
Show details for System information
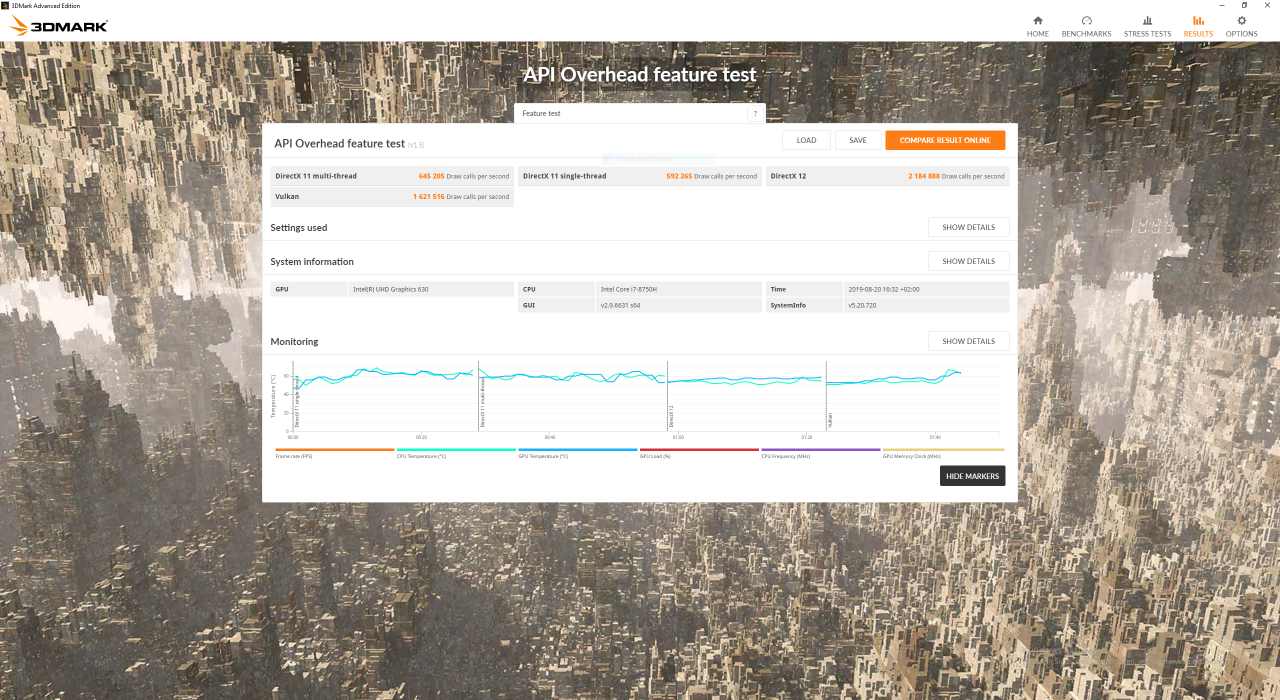pyautogui.click(x=968, y=261)
